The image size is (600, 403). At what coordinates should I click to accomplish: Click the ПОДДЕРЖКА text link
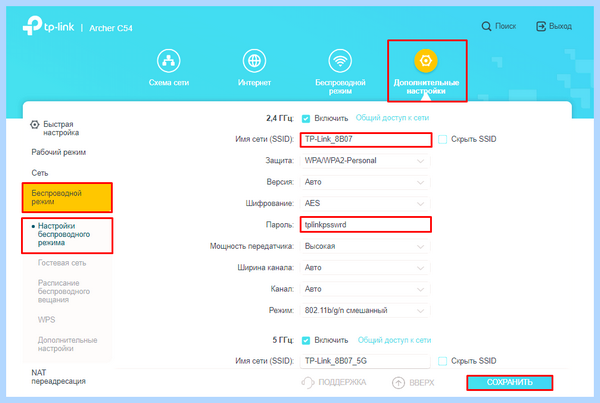tap(342, 382)
